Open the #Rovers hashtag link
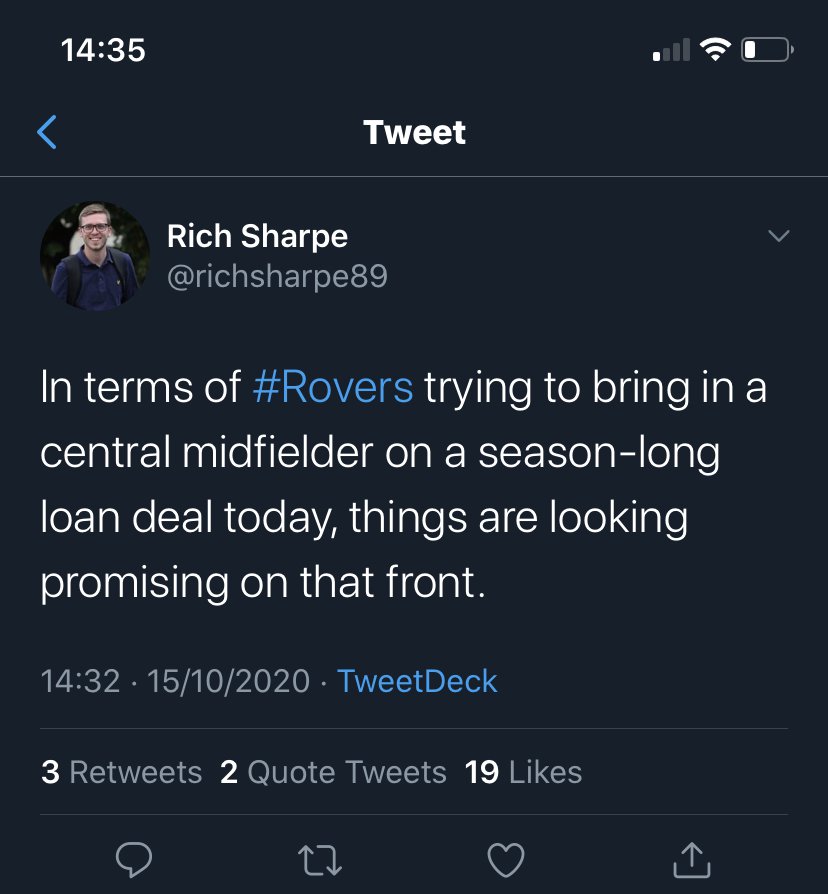Image resolution: width=828 pixels, height=894 pixels. pos(333,387)
